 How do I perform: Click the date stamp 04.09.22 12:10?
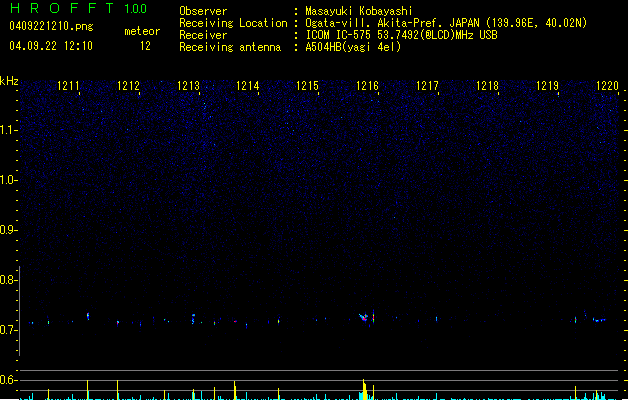(51, 46)
